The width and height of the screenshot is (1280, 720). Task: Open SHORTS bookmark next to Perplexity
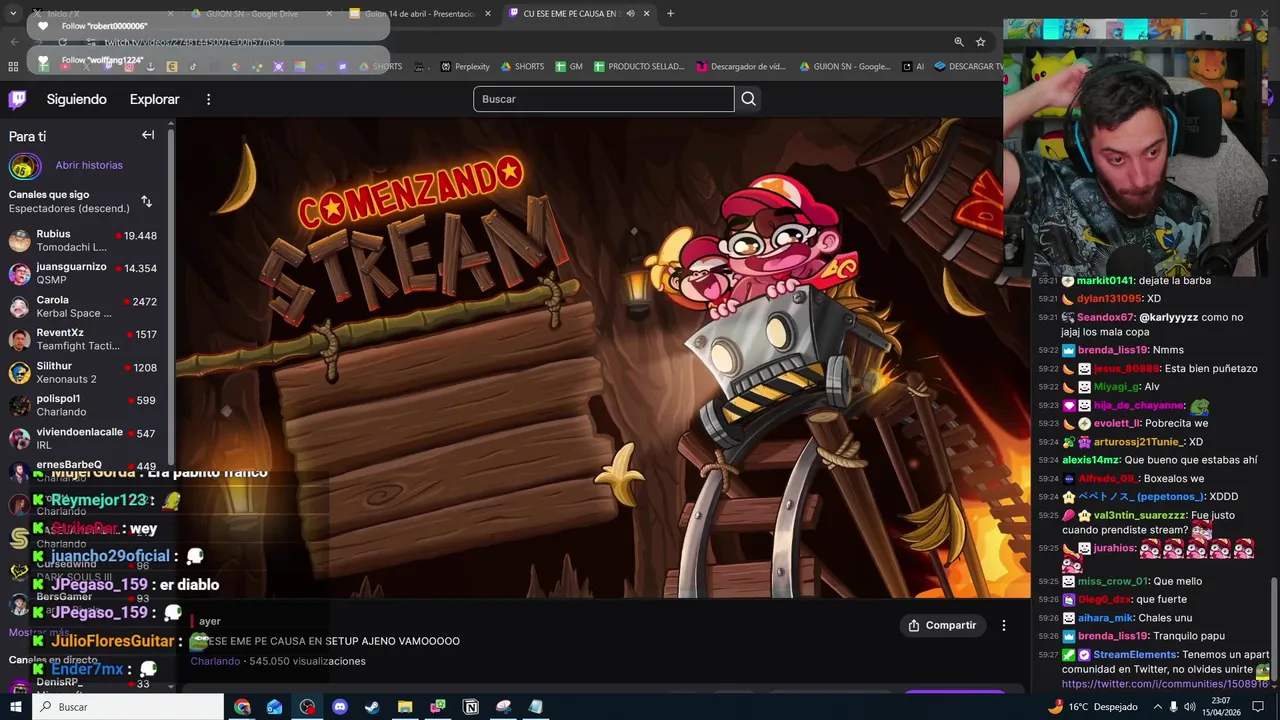[522, 67]
